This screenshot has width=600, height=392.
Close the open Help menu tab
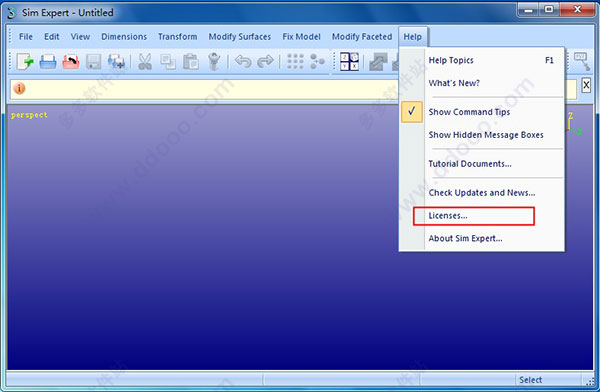(x=412, y=37)
